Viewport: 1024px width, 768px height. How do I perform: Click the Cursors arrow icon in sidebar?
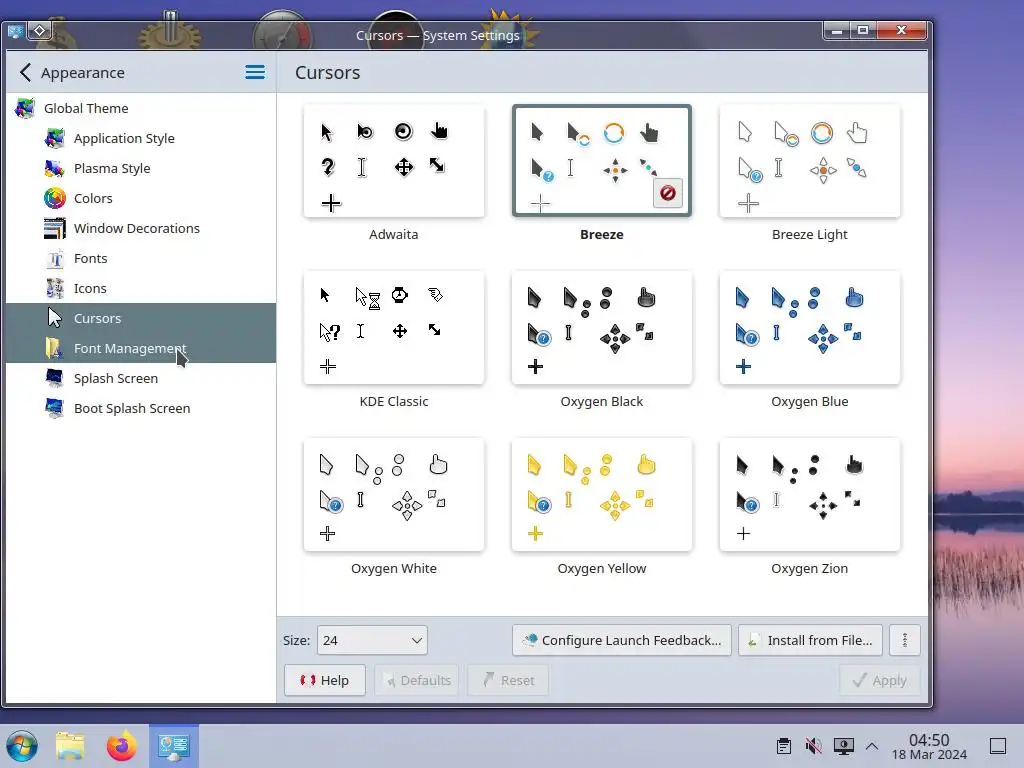(55, 319)
